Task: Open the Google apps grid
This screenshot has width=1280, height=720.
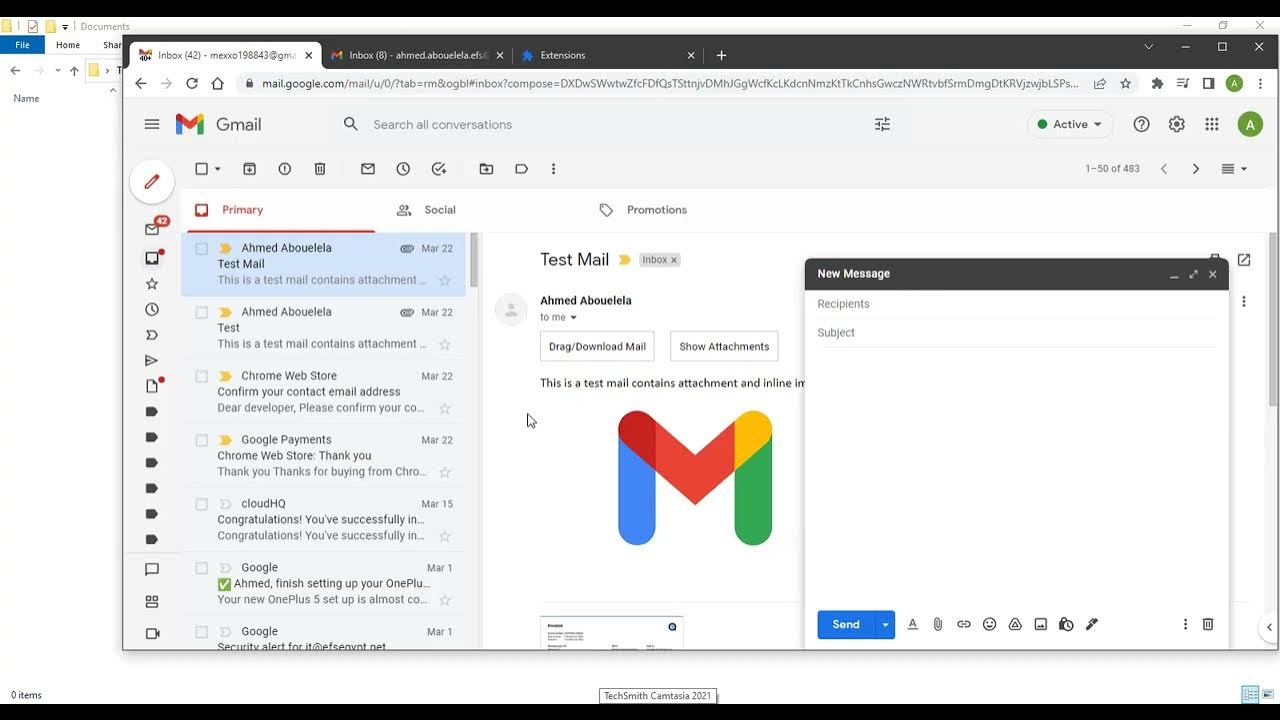Action: click(x=1212, y=124)
